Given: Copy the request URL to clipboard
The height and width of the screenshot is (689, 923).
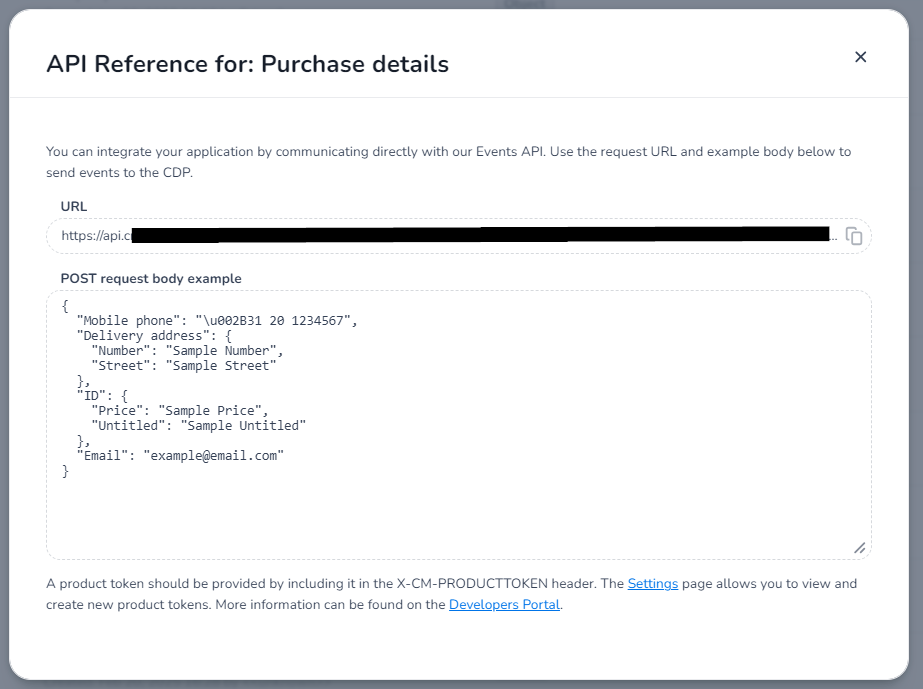Looking at the screenshot, I should pos(854,236).
